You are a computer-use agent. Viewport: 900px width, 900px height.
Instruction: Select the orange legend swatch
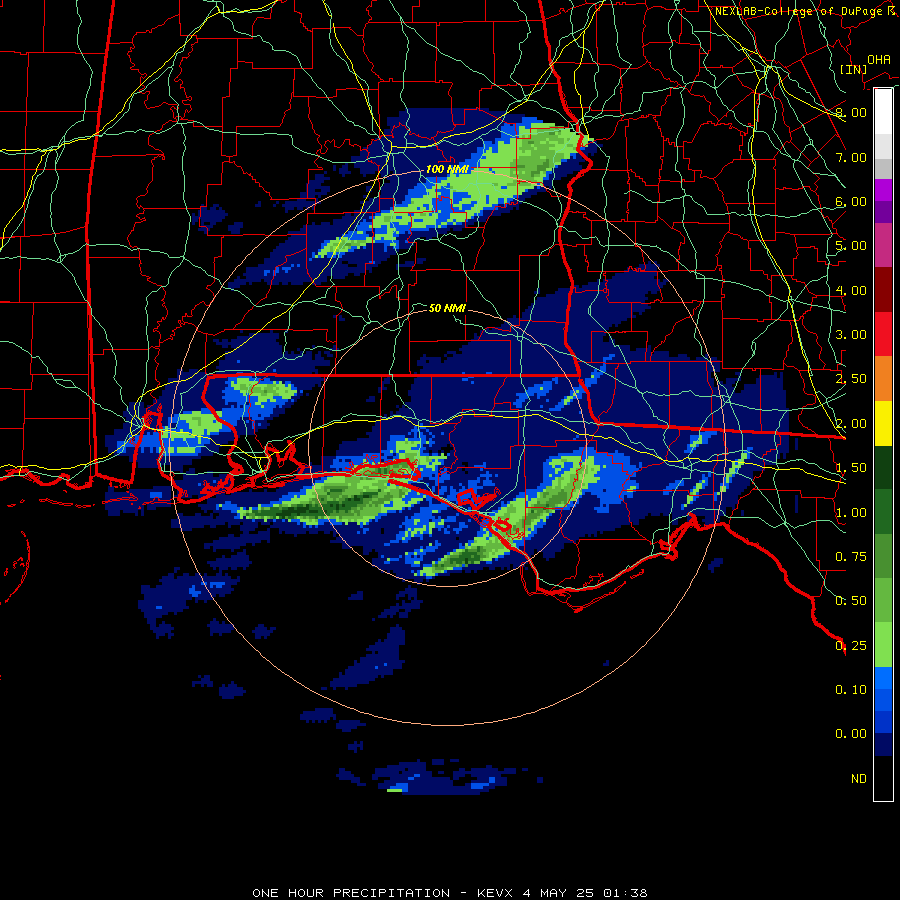[883, 379]
